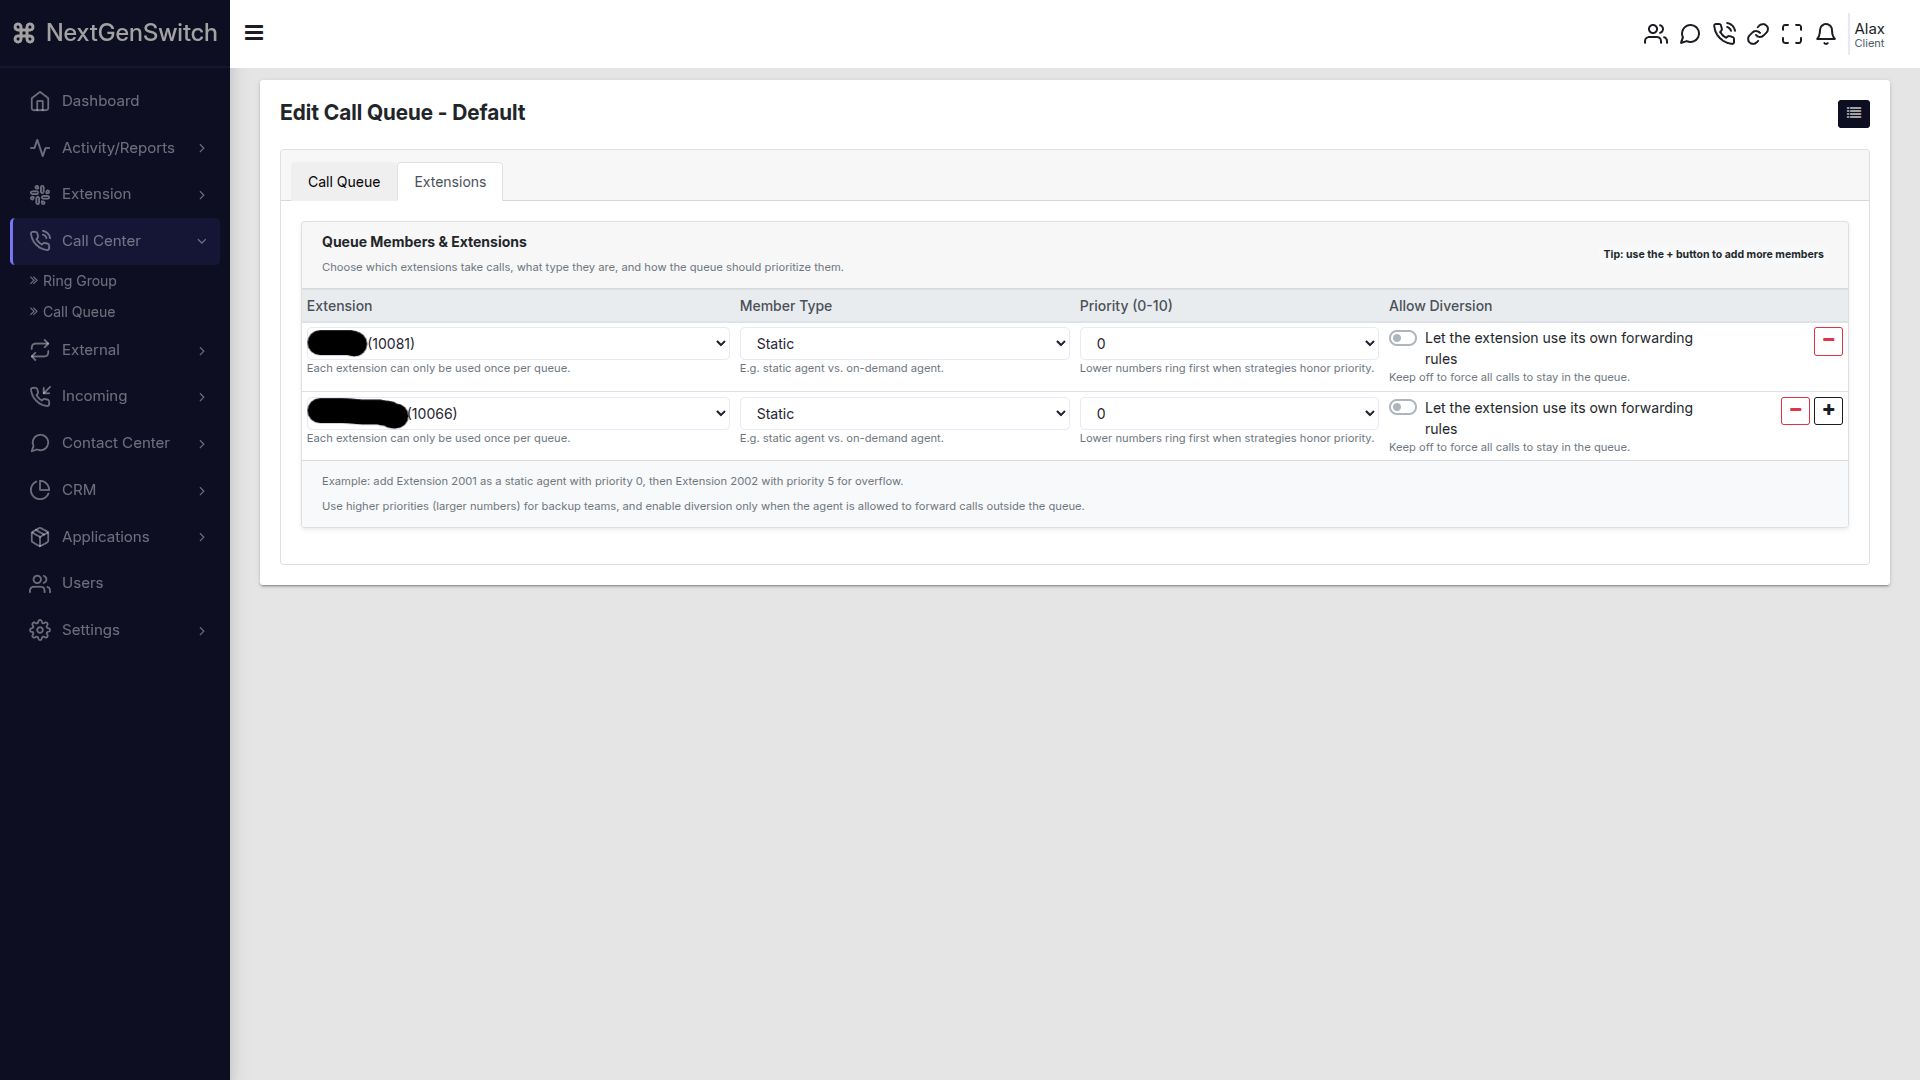Open the chat bubble icon in header
This screenshot has height=1080, width=1920.
(1690, 34)
